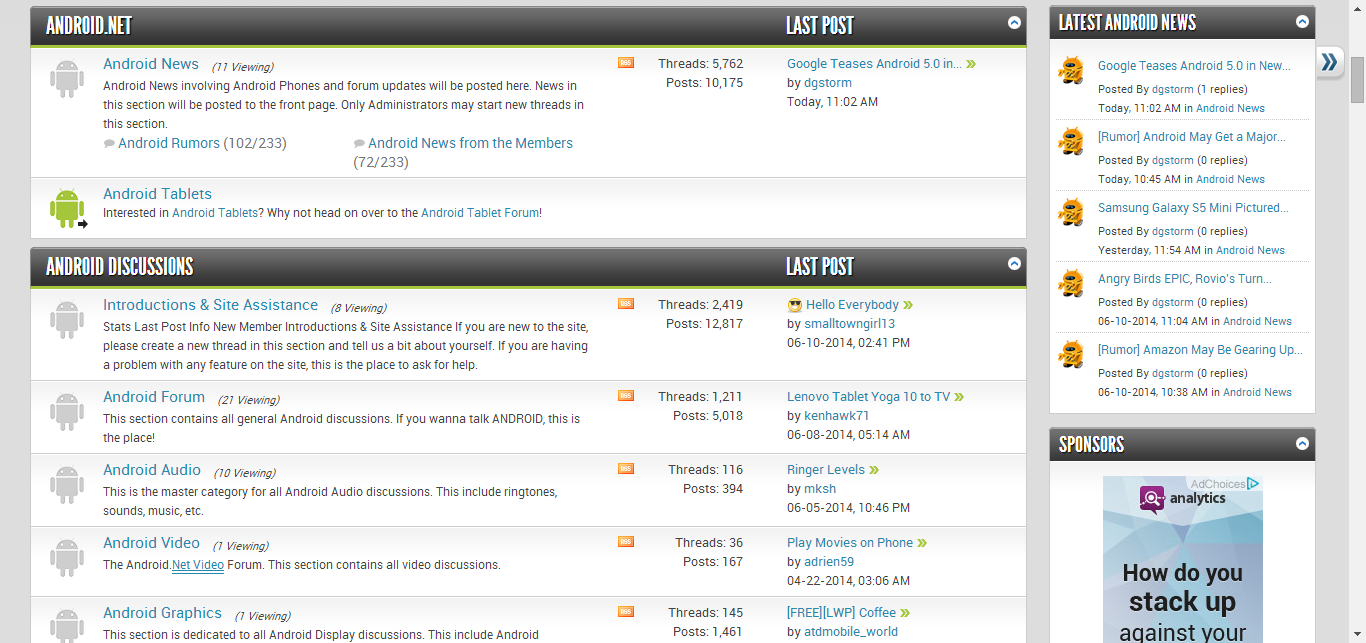Go to last post arrow after Ringer Levels
The height and width of the screenshot is (643, 1366).
pos(874,470)
